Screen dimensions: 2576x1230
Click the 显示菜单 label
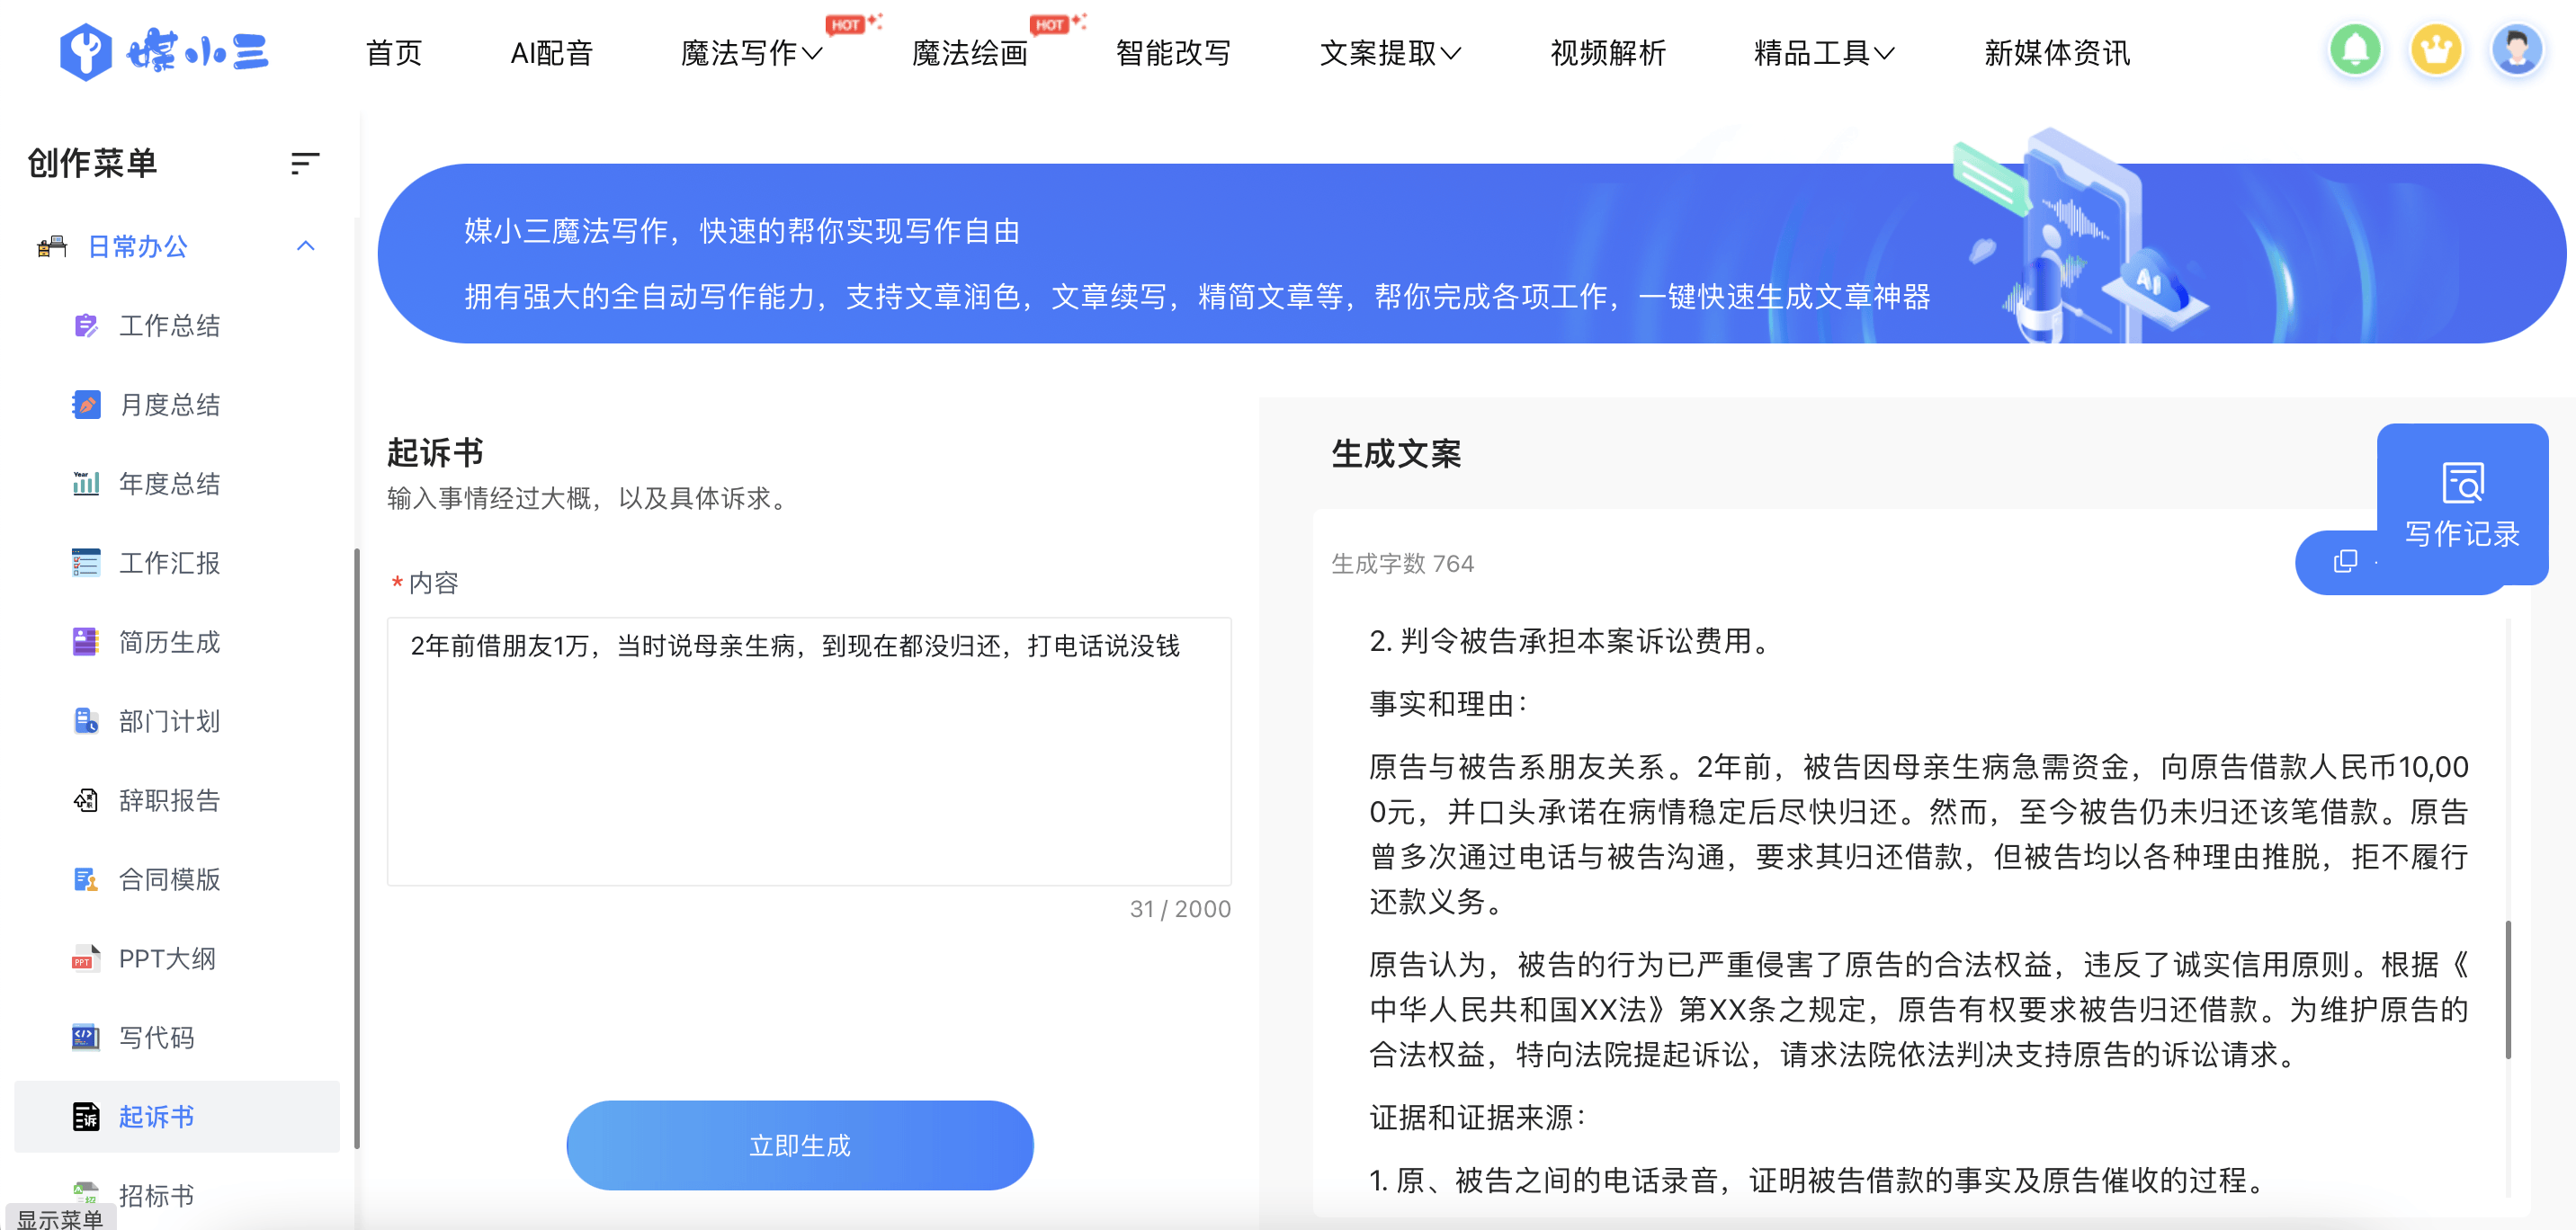[x=60, y=1218]
